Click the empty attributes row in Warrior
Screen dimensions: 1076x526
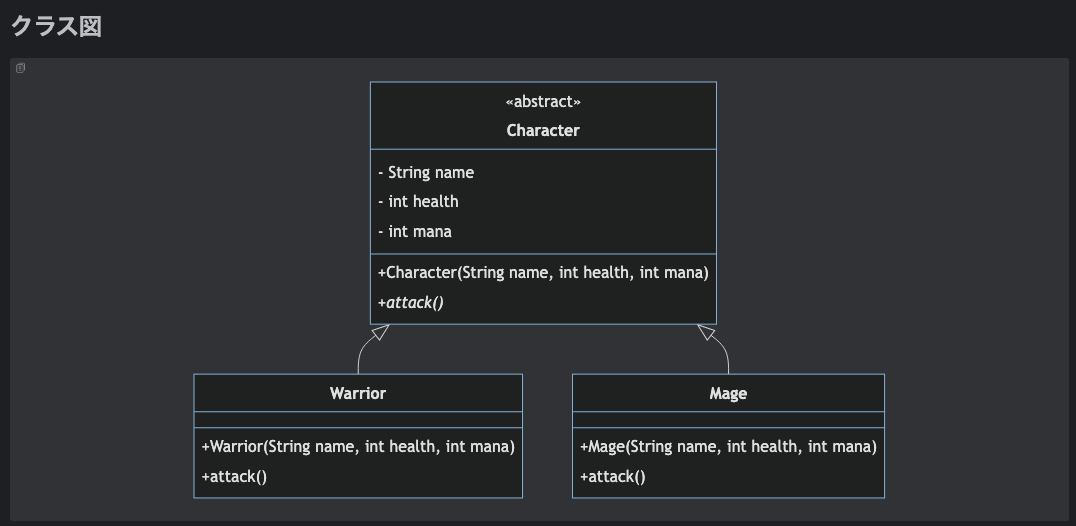click(358, 420)
